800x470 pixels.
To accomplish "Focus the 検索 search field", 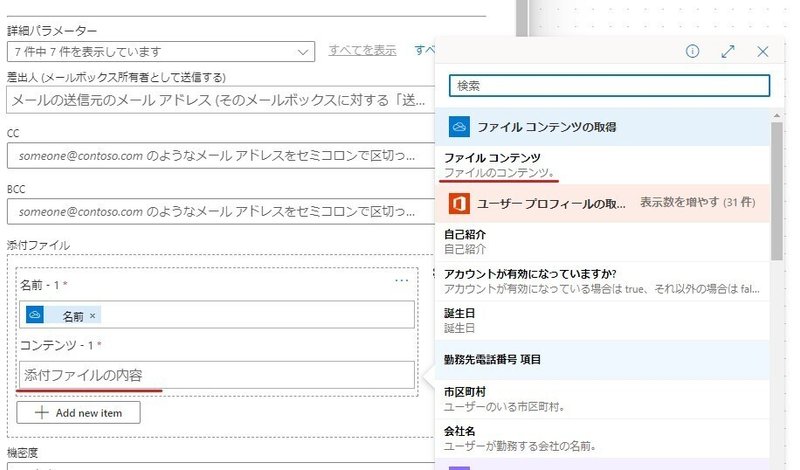I will pyautogui.click(x=609, y=86).
